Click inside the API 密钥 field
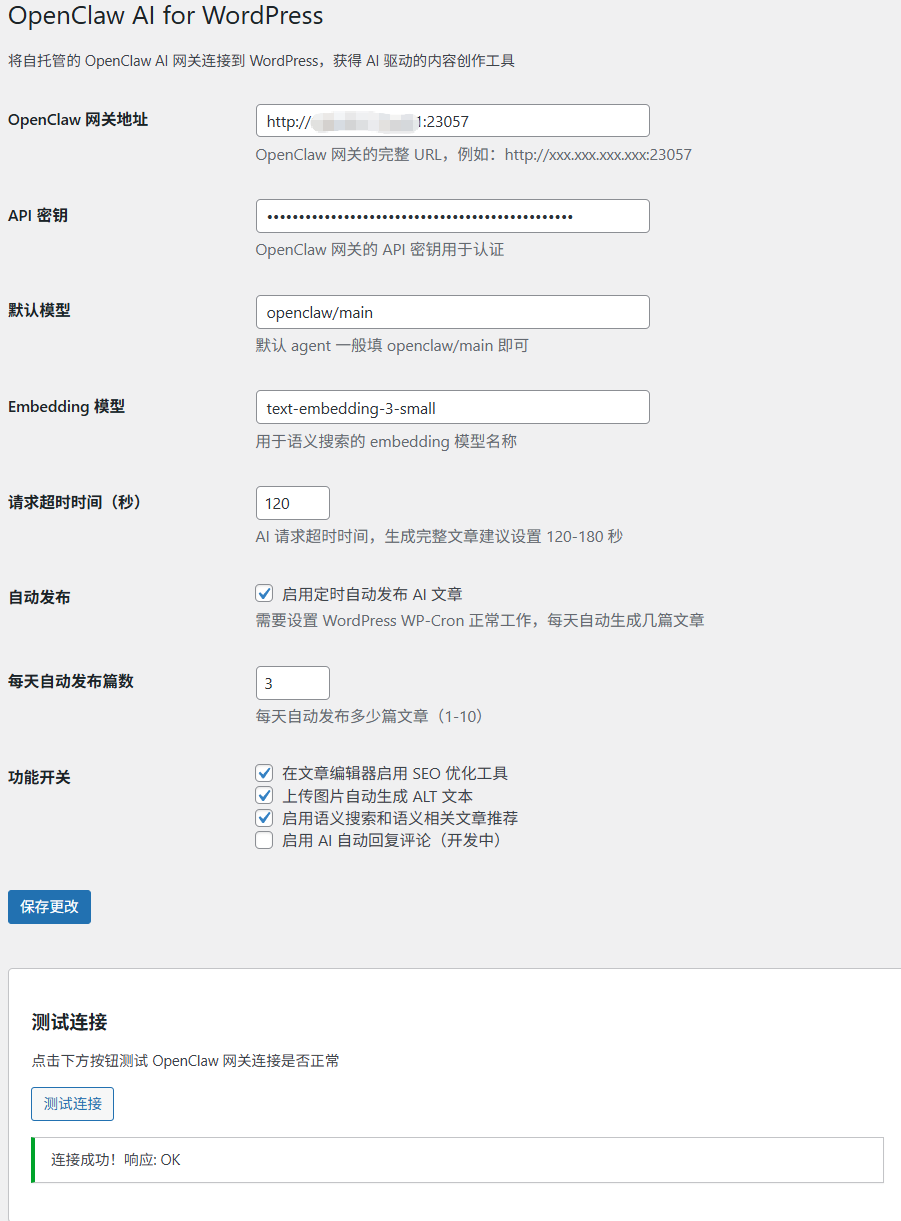Viewport: 901px width, 1221px height. [452, 215]
